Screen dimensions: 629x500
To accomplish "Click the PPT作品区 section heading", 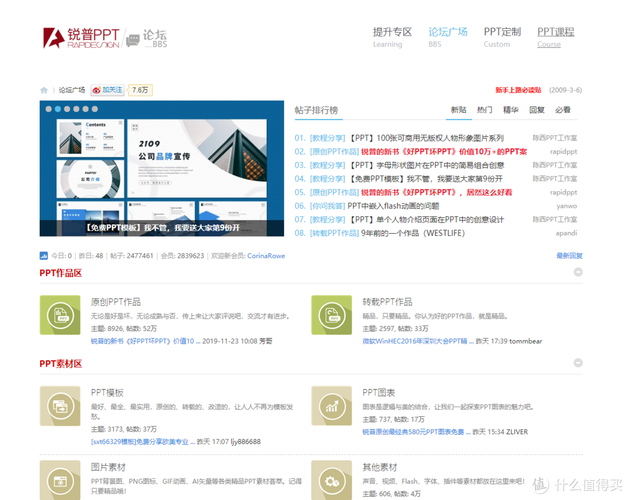I will click(61, 273).
